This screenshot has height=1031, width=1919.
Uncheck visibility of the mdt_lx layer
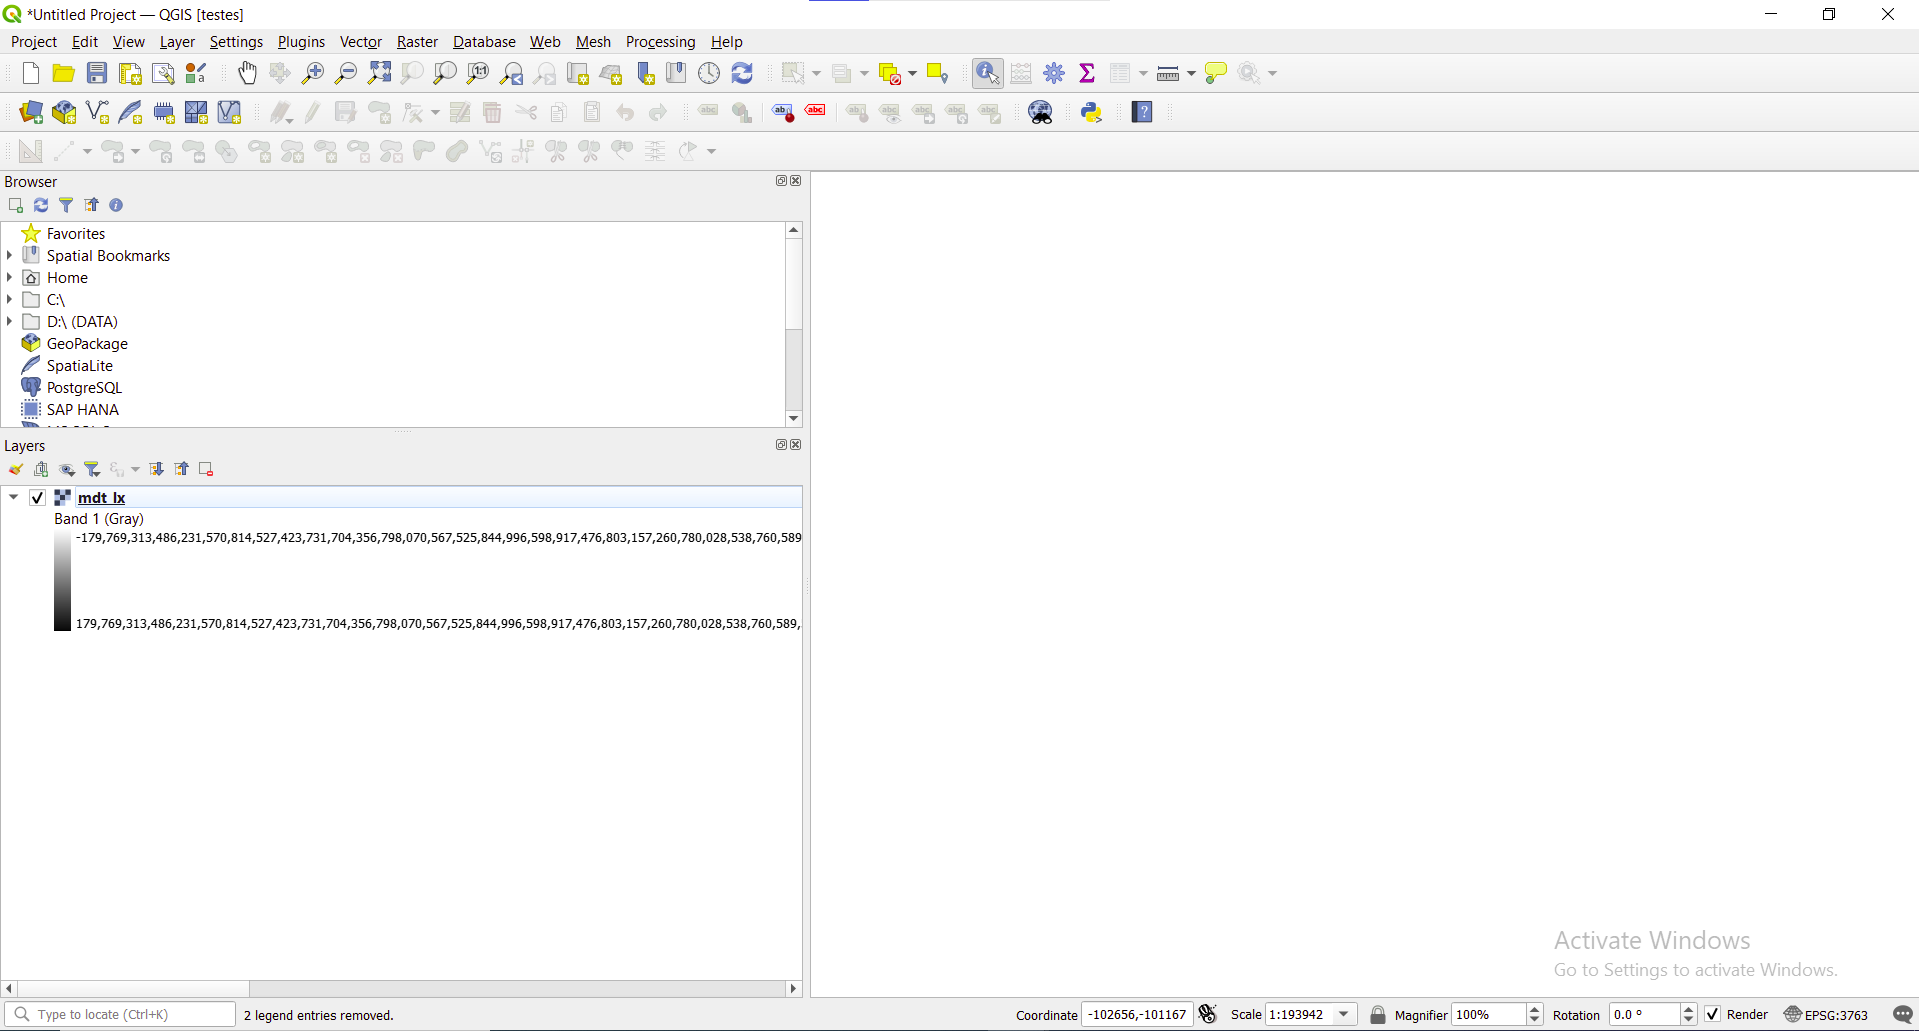point(37,497)
